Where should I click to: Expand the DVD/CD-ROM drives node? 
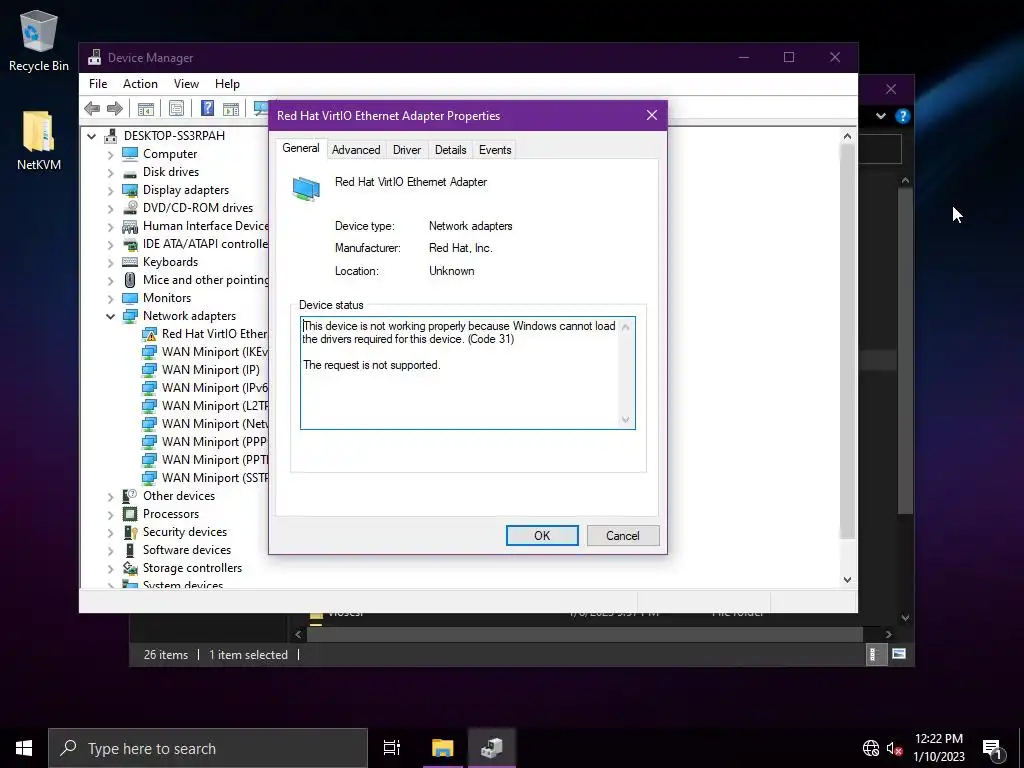110,208
